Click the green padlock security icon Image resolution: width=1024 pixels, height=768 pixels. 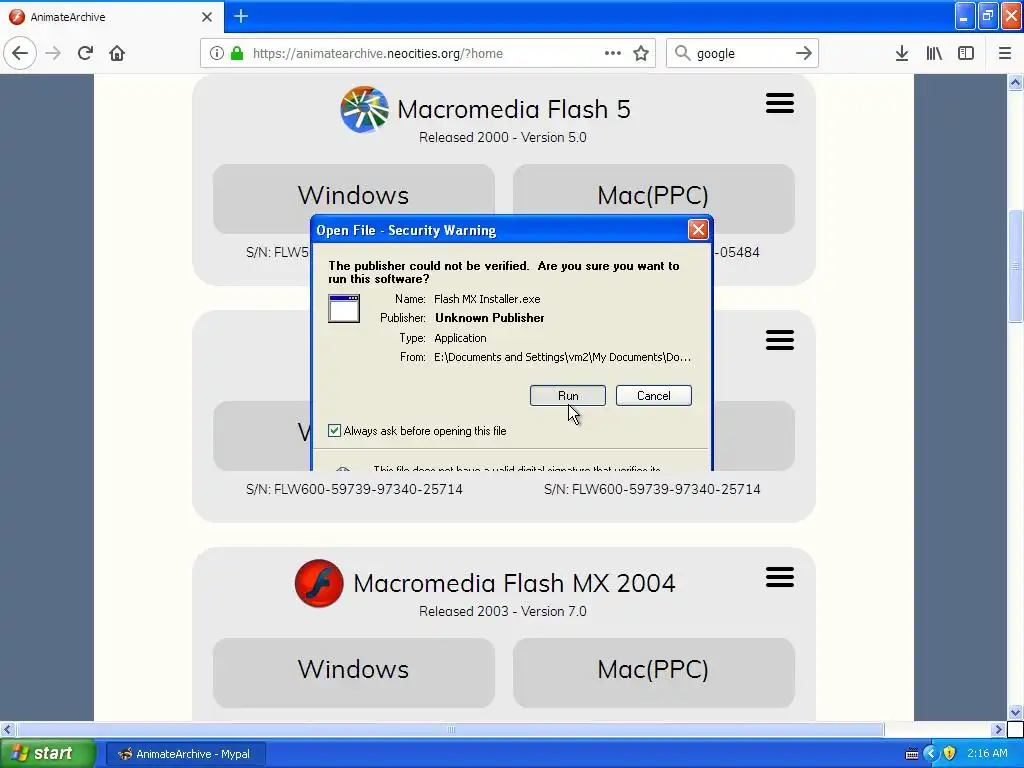coord(237,53)
